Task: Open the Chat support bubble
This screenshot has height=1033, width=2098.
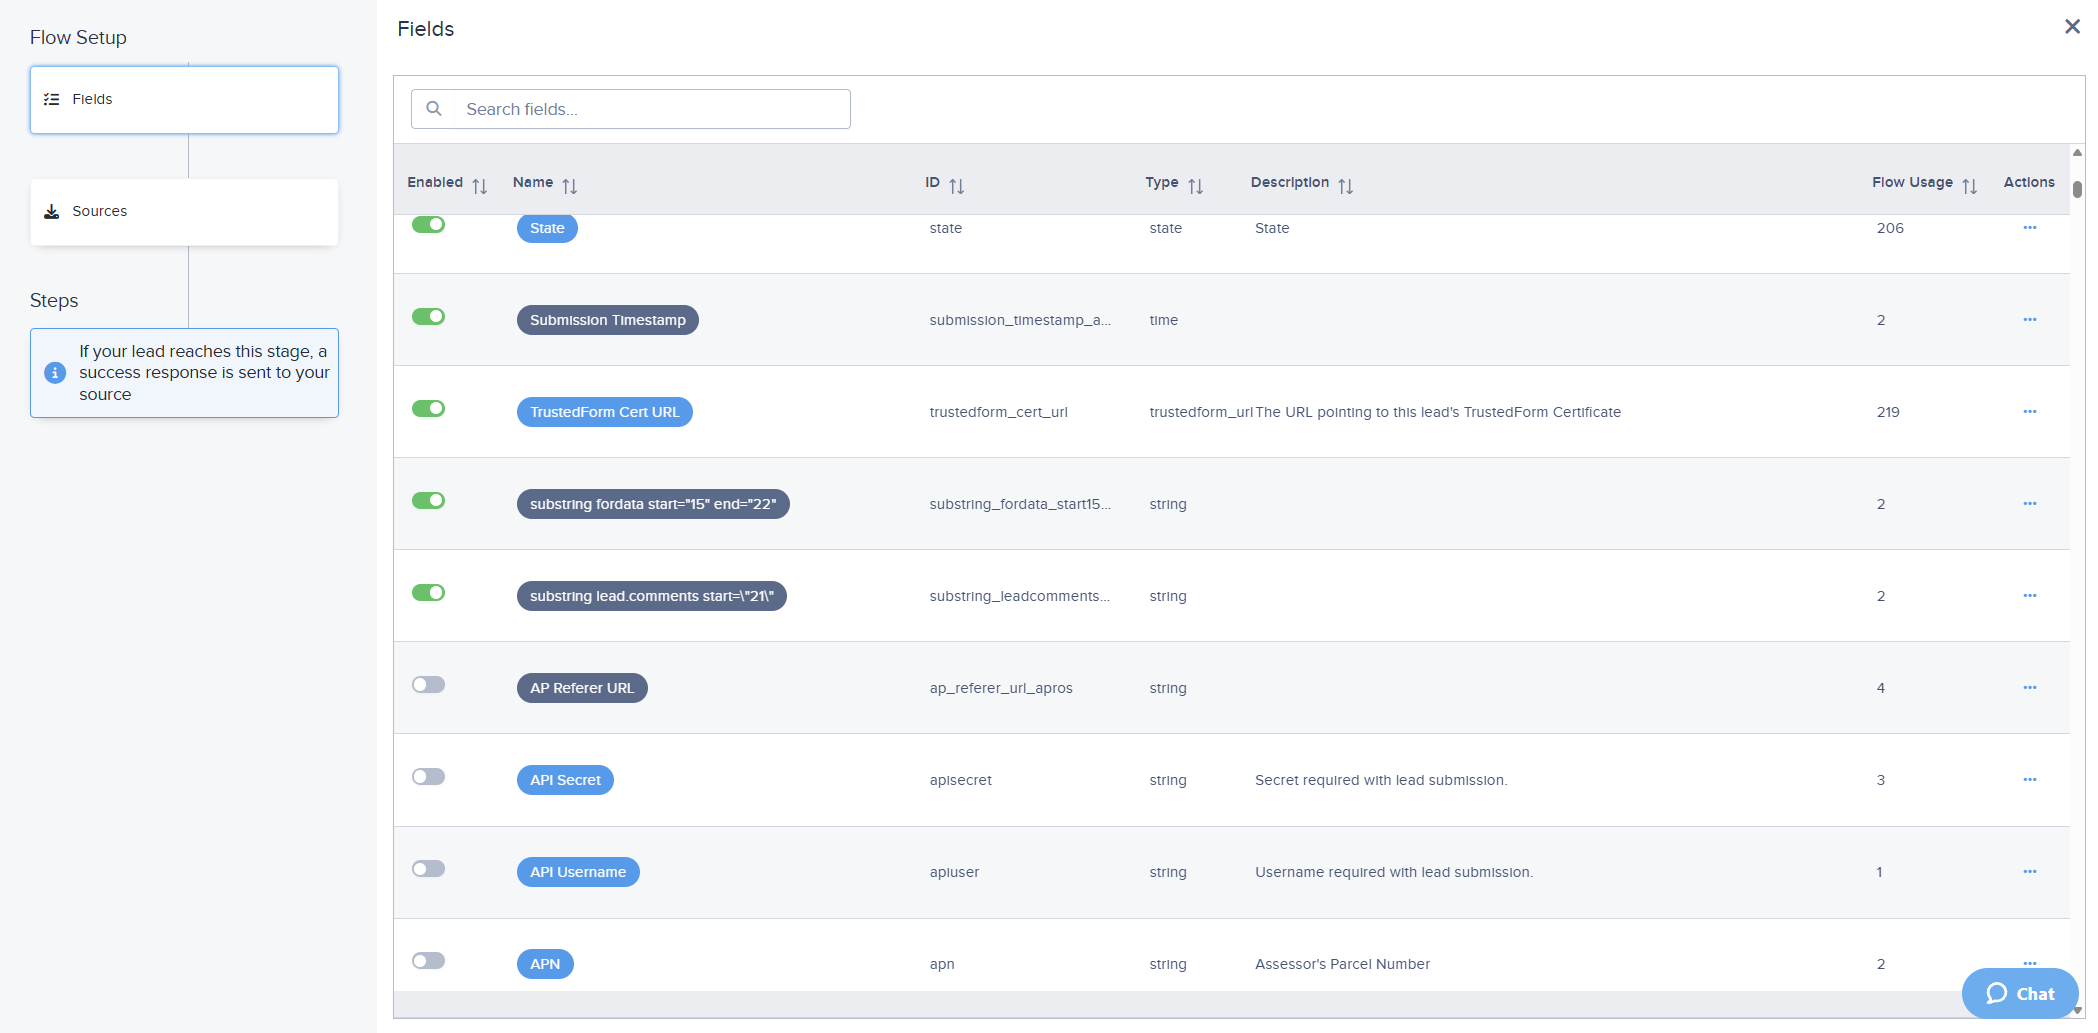Action: coord(2019,993)
